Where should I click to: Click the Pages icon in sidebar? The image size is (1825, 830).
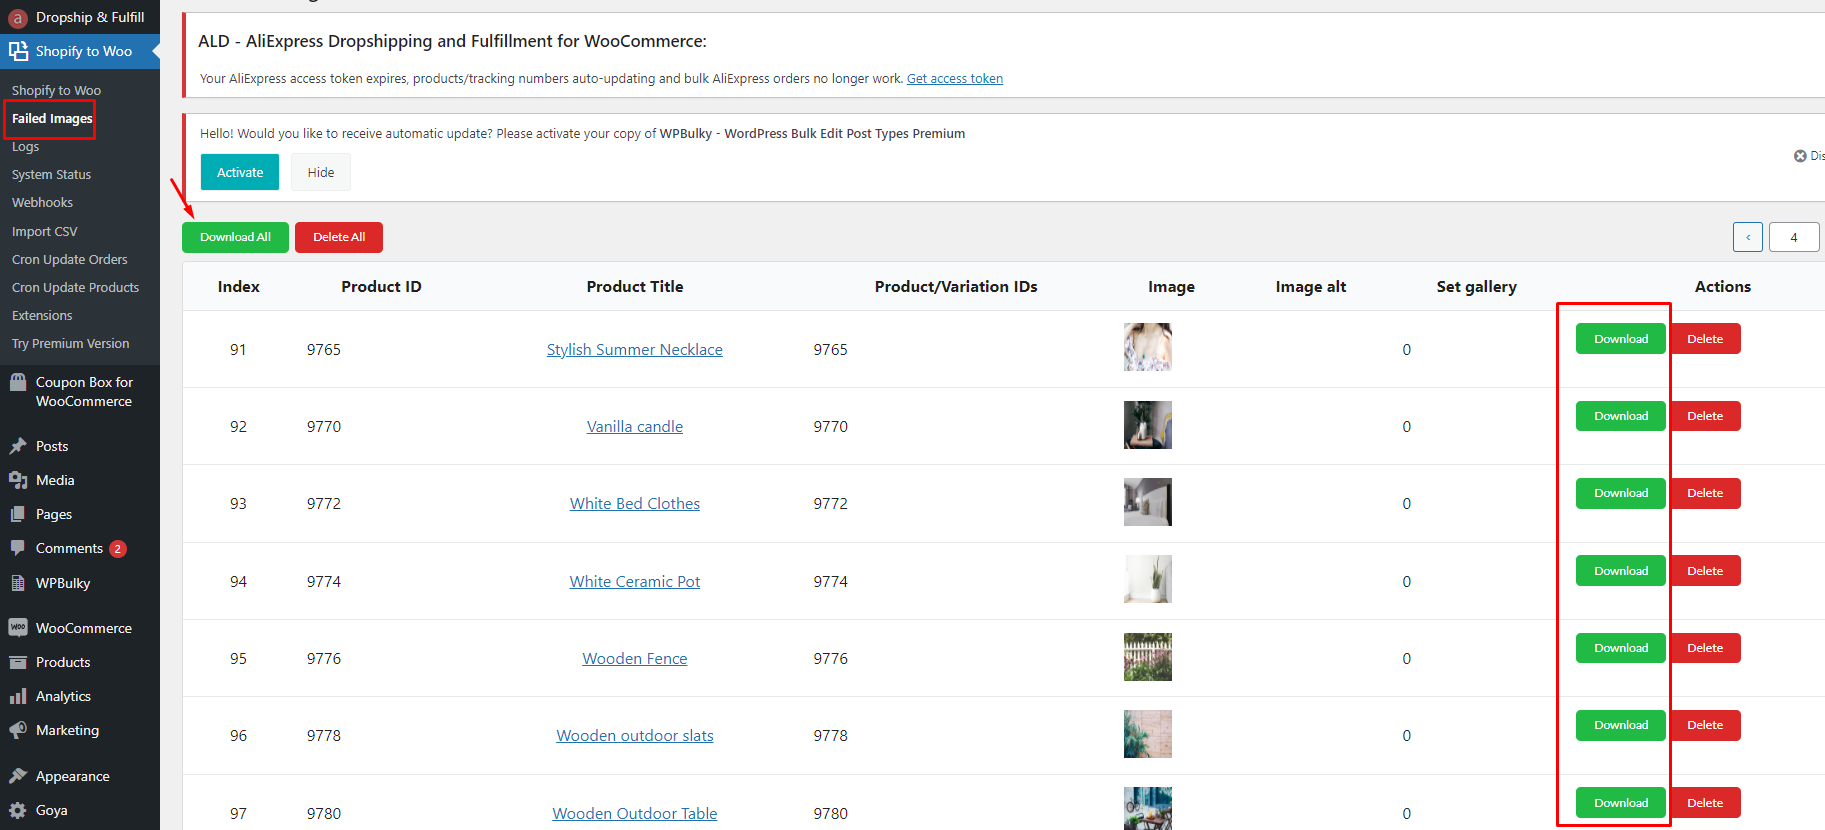coord(18,514)
